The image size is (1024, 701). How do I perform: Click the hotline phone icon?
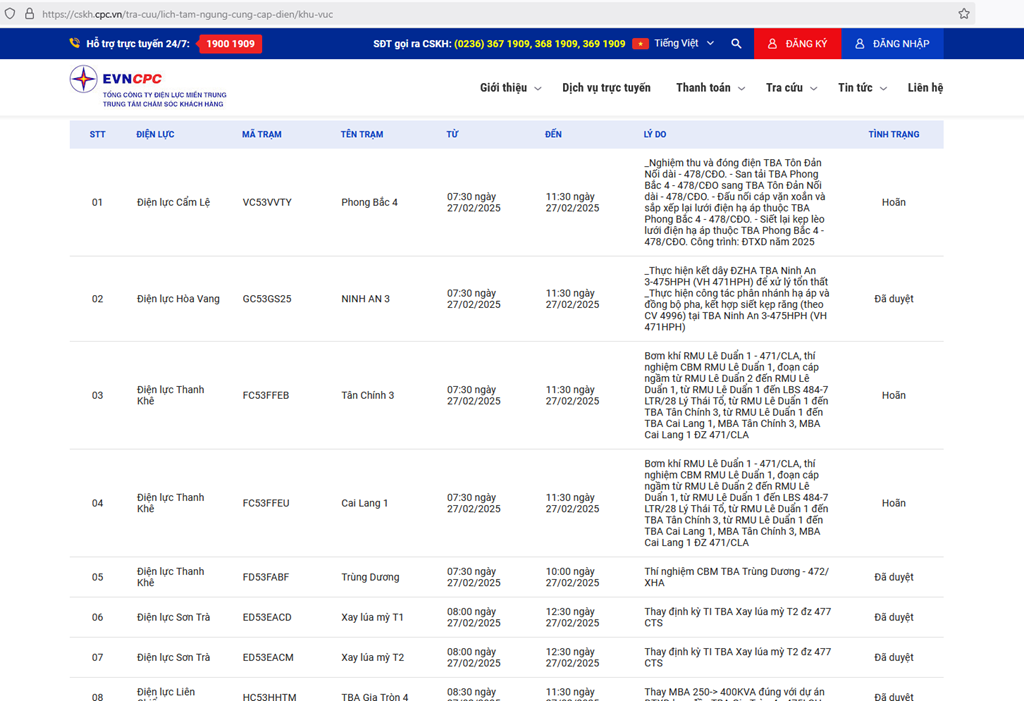pyautogui.click(x=75, y=44)
